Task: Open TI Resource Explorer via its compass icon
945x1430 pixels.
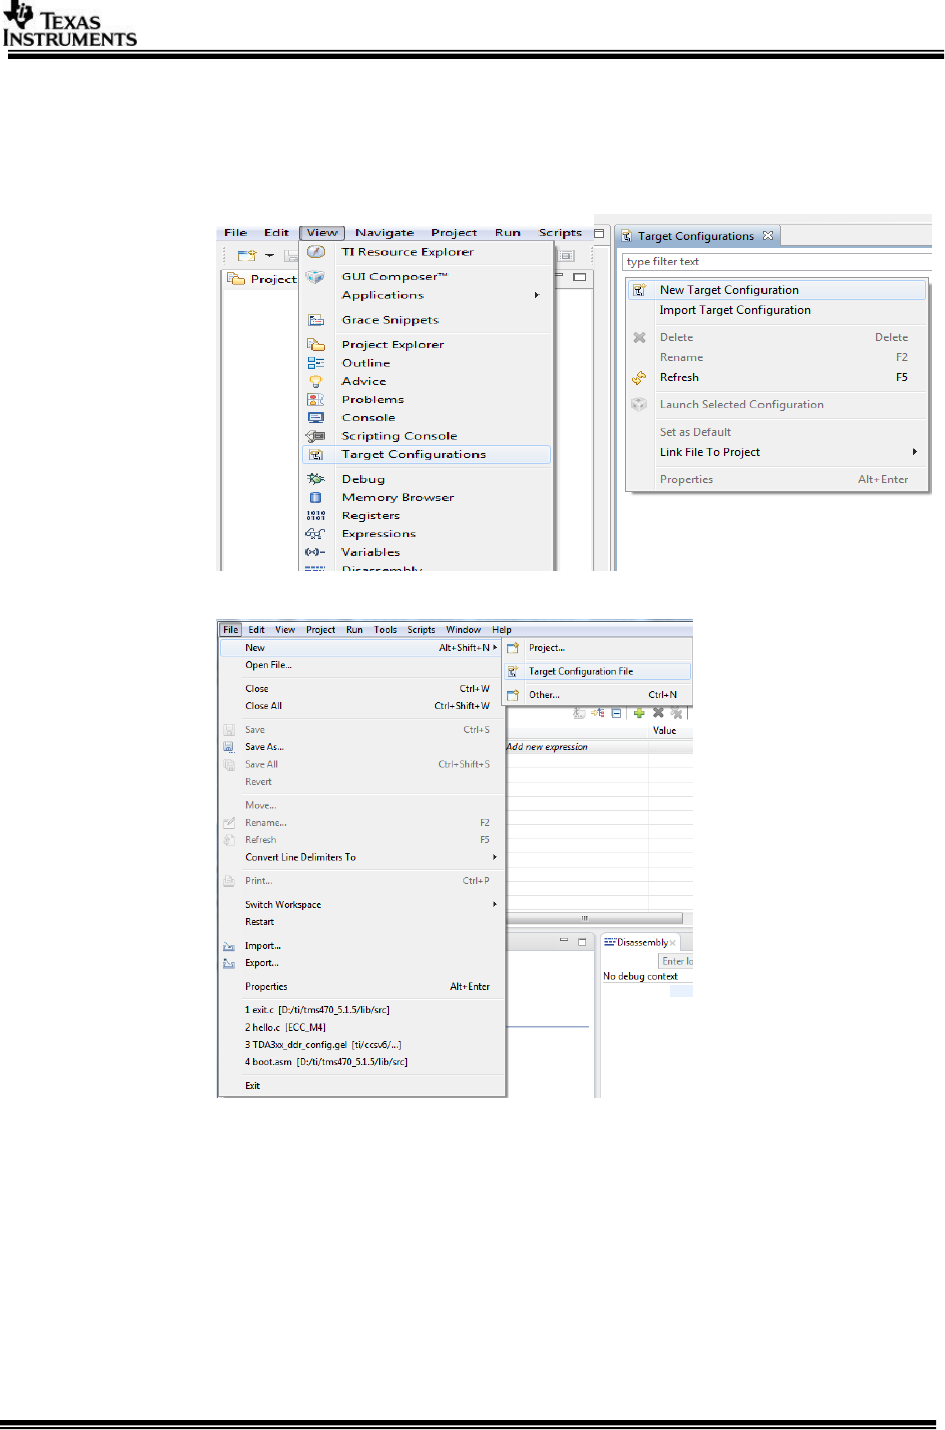Action: [316, 252]
